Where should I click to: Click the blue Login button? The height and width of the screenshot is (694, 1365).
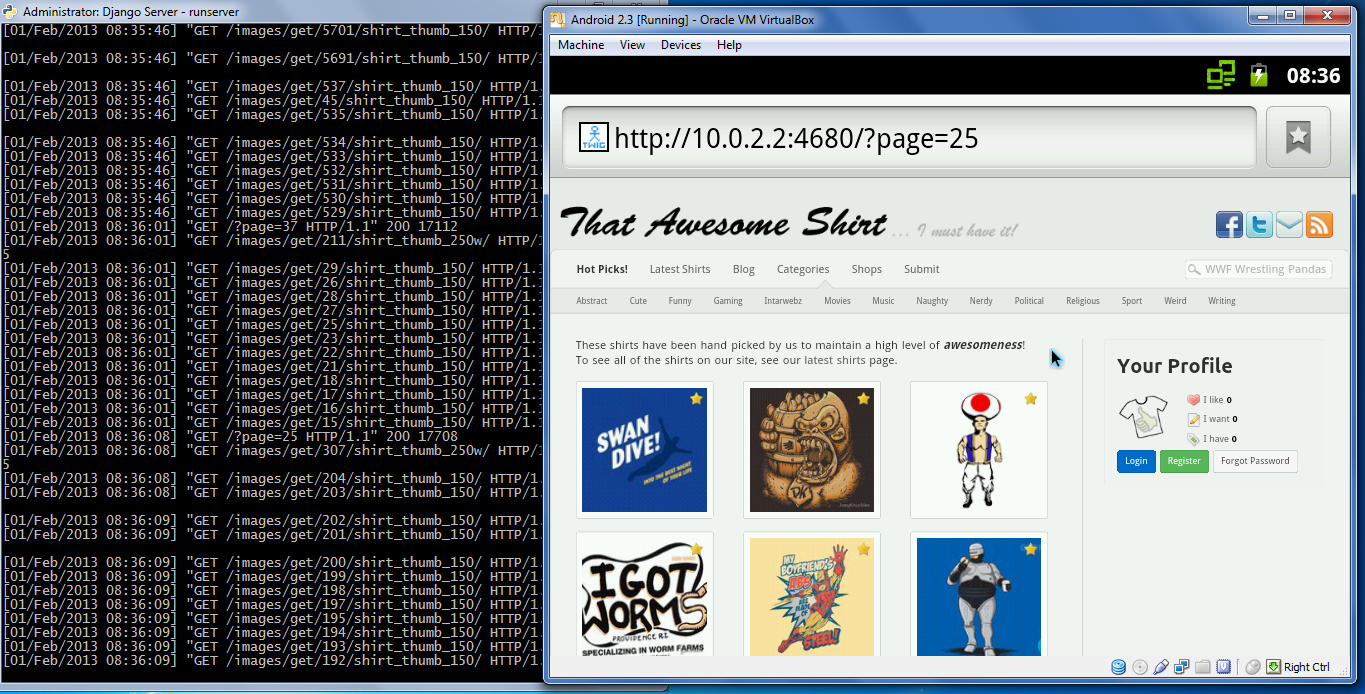(x=1136, y=461)
